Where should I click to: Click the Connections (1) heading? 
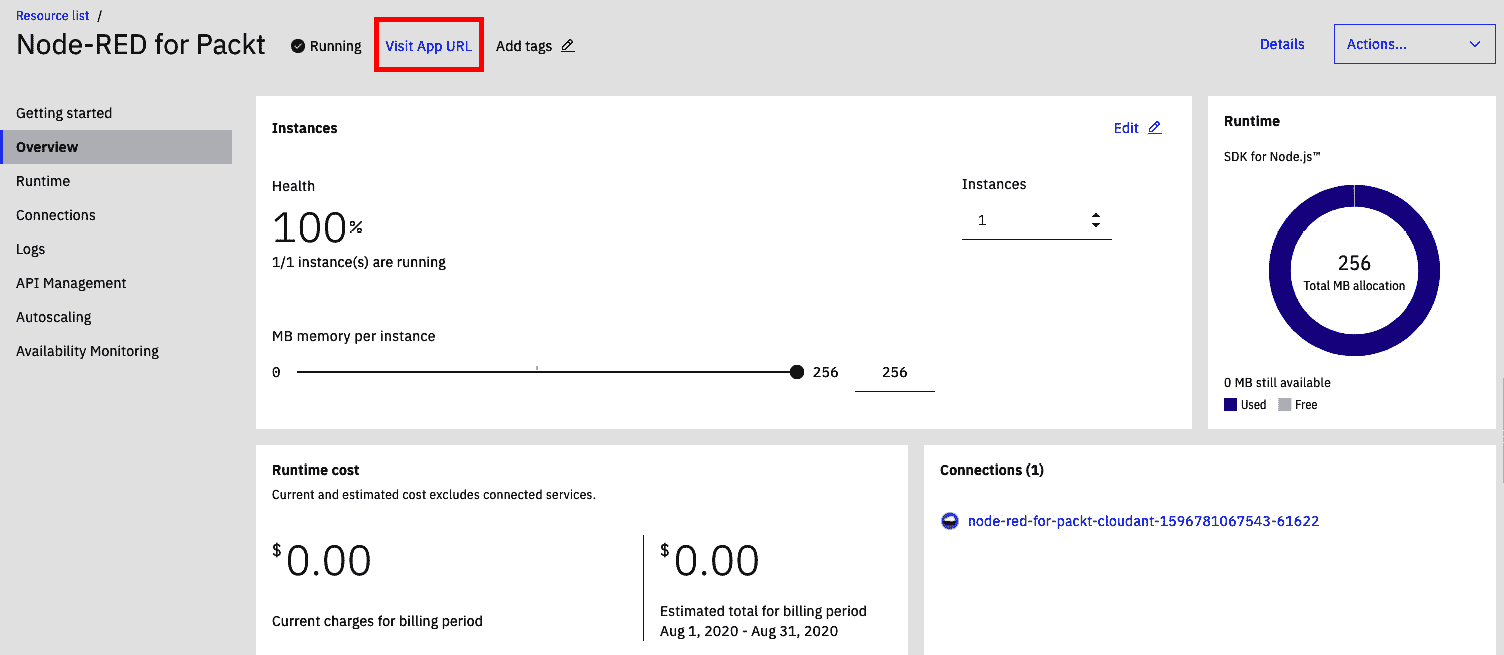click(x=992, y=470)
